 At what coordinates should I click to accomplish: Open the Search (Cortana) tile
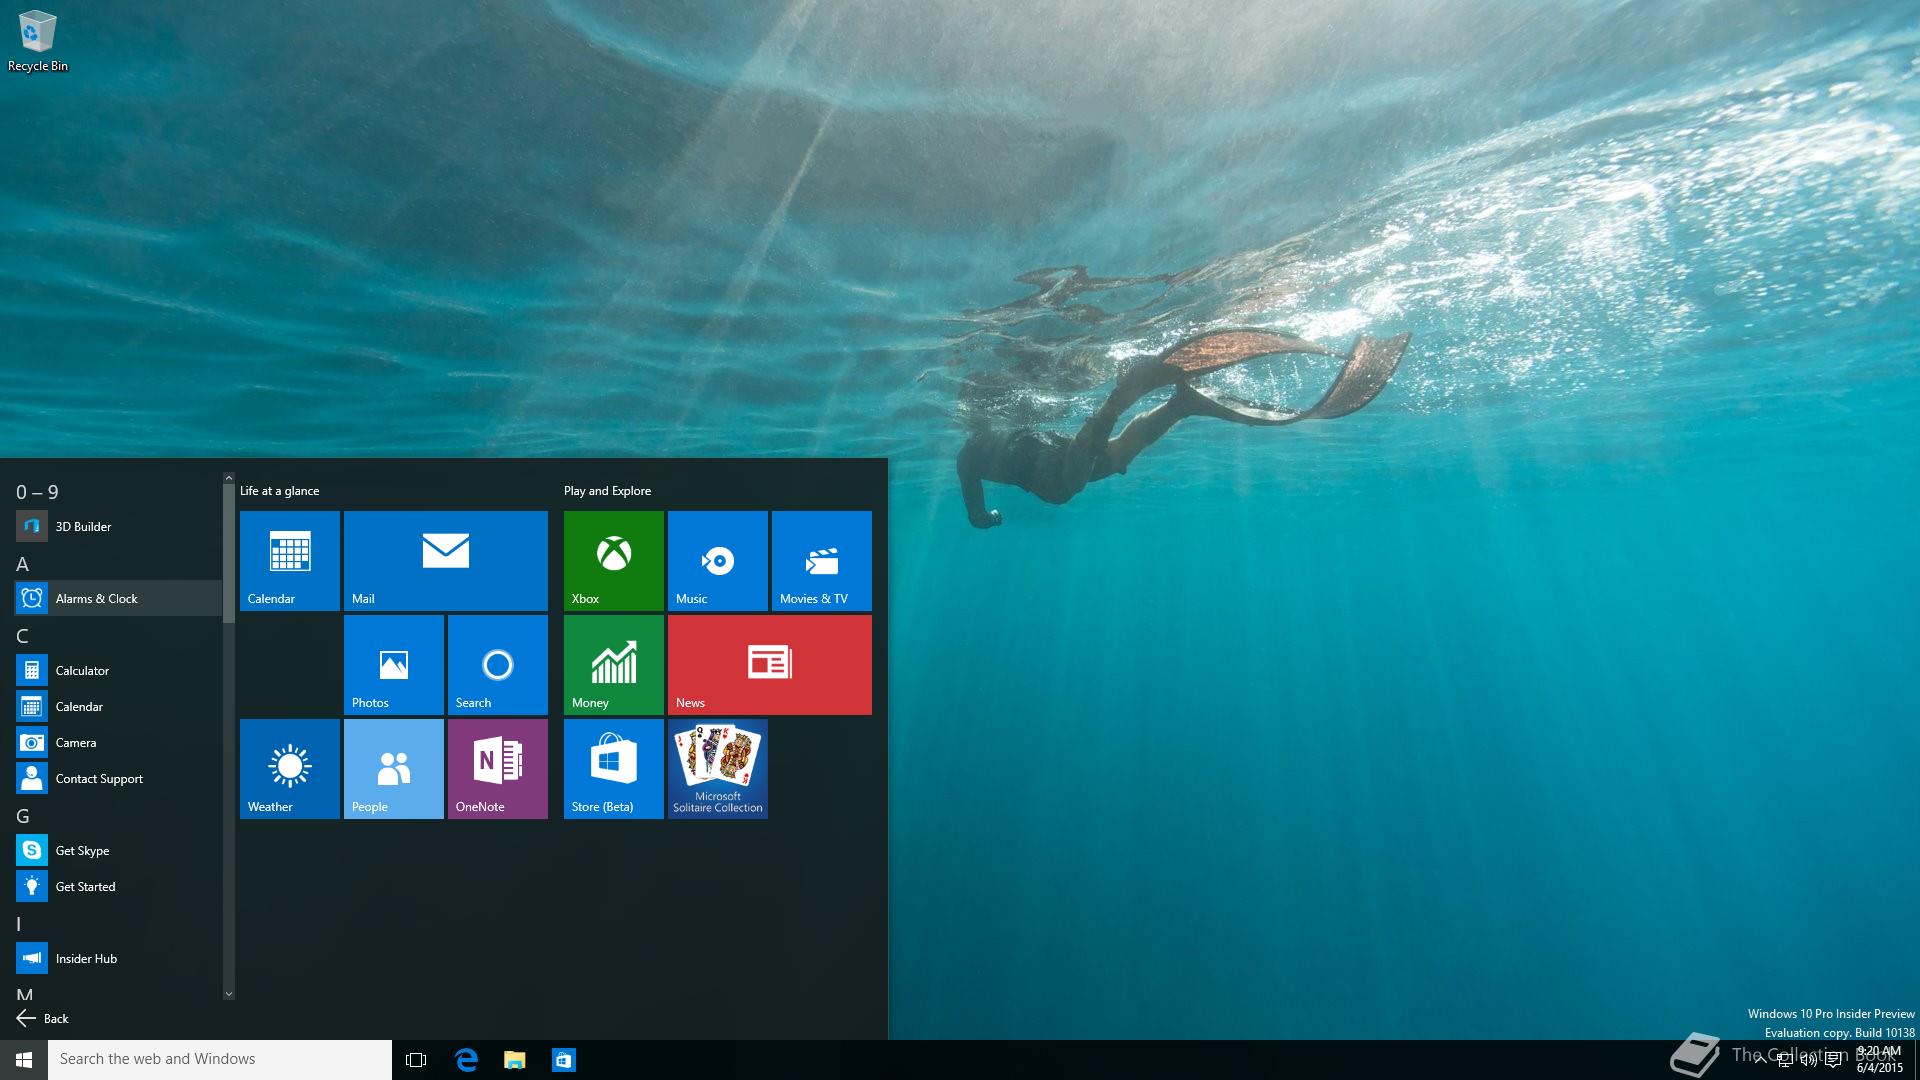498,665
